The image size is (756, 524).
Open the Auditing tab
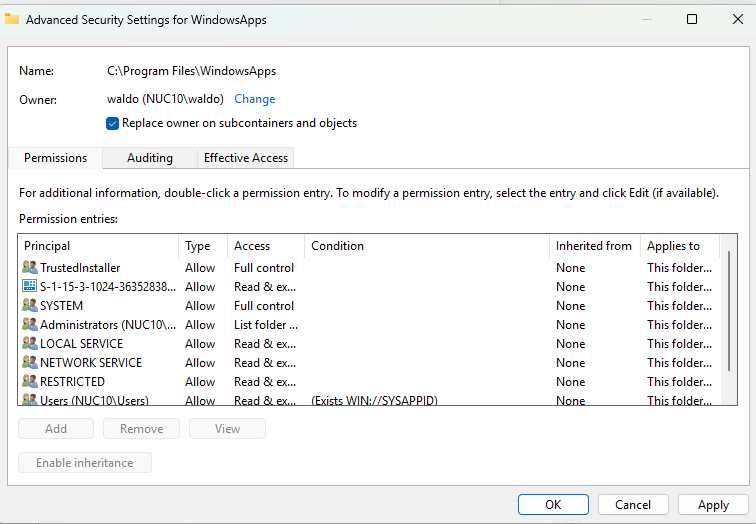pos(150,158)
